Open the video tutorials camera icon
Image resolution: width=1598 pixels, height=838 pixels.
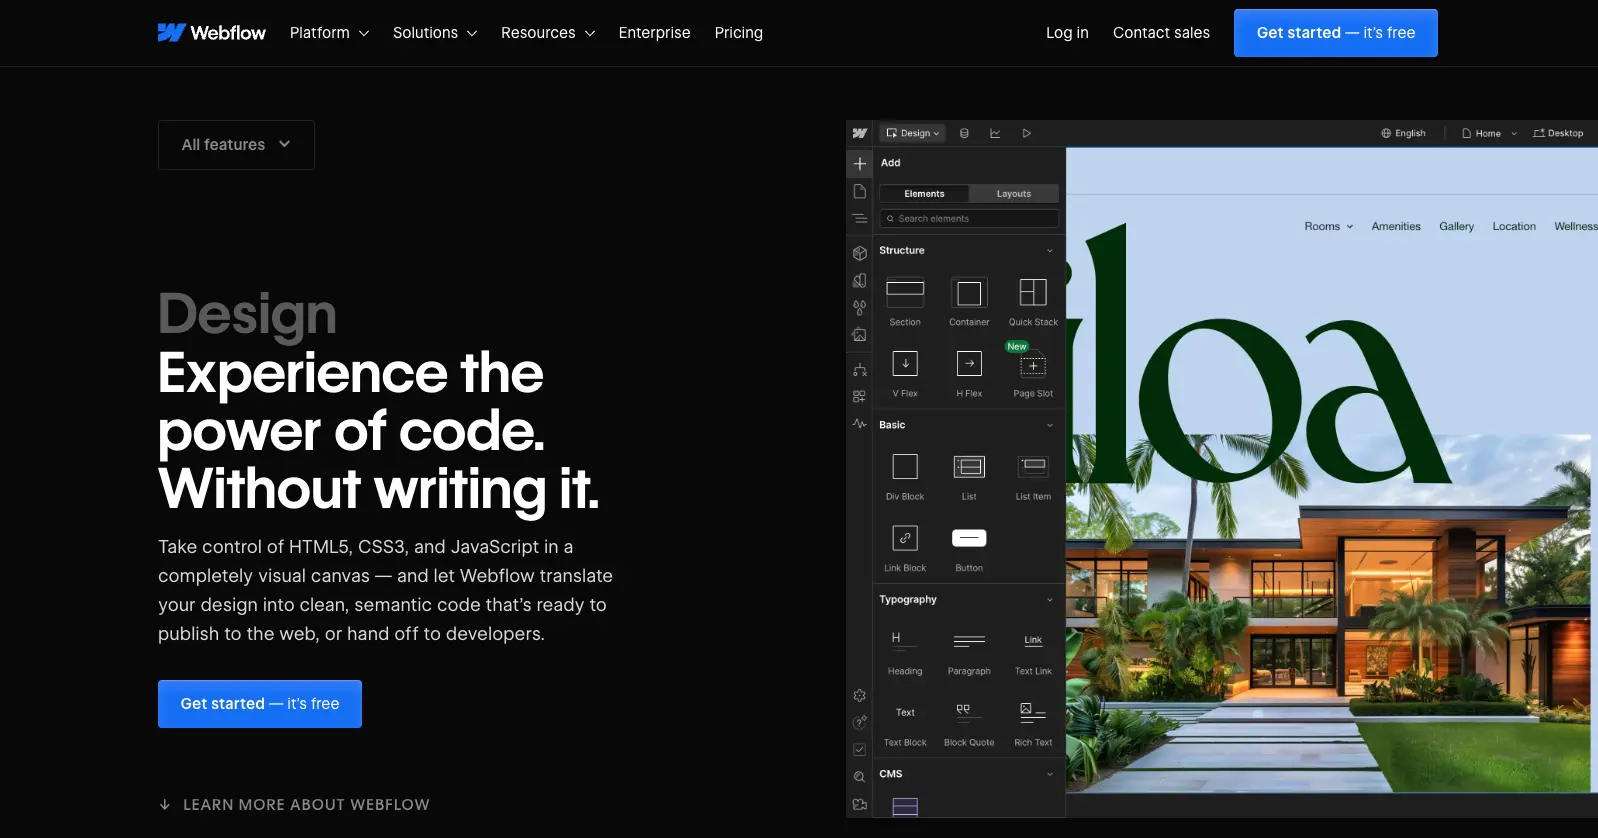[859, 804]
